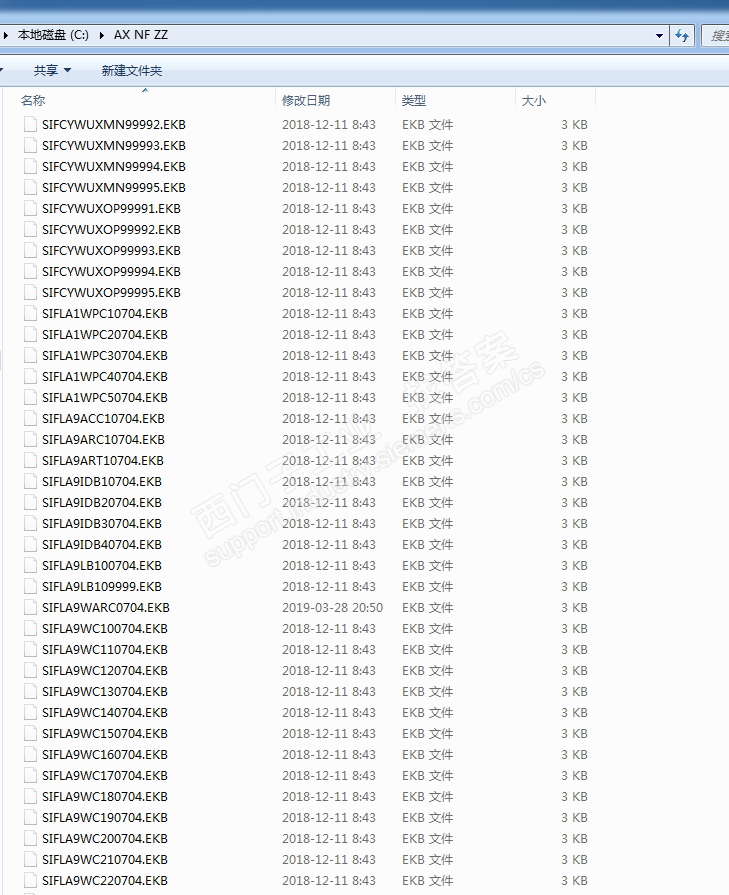The height and width of the screenshot is (895, 729).
Task: Click file icon of SIFLA9ACC10704.EKB
Action: point(31,418)
